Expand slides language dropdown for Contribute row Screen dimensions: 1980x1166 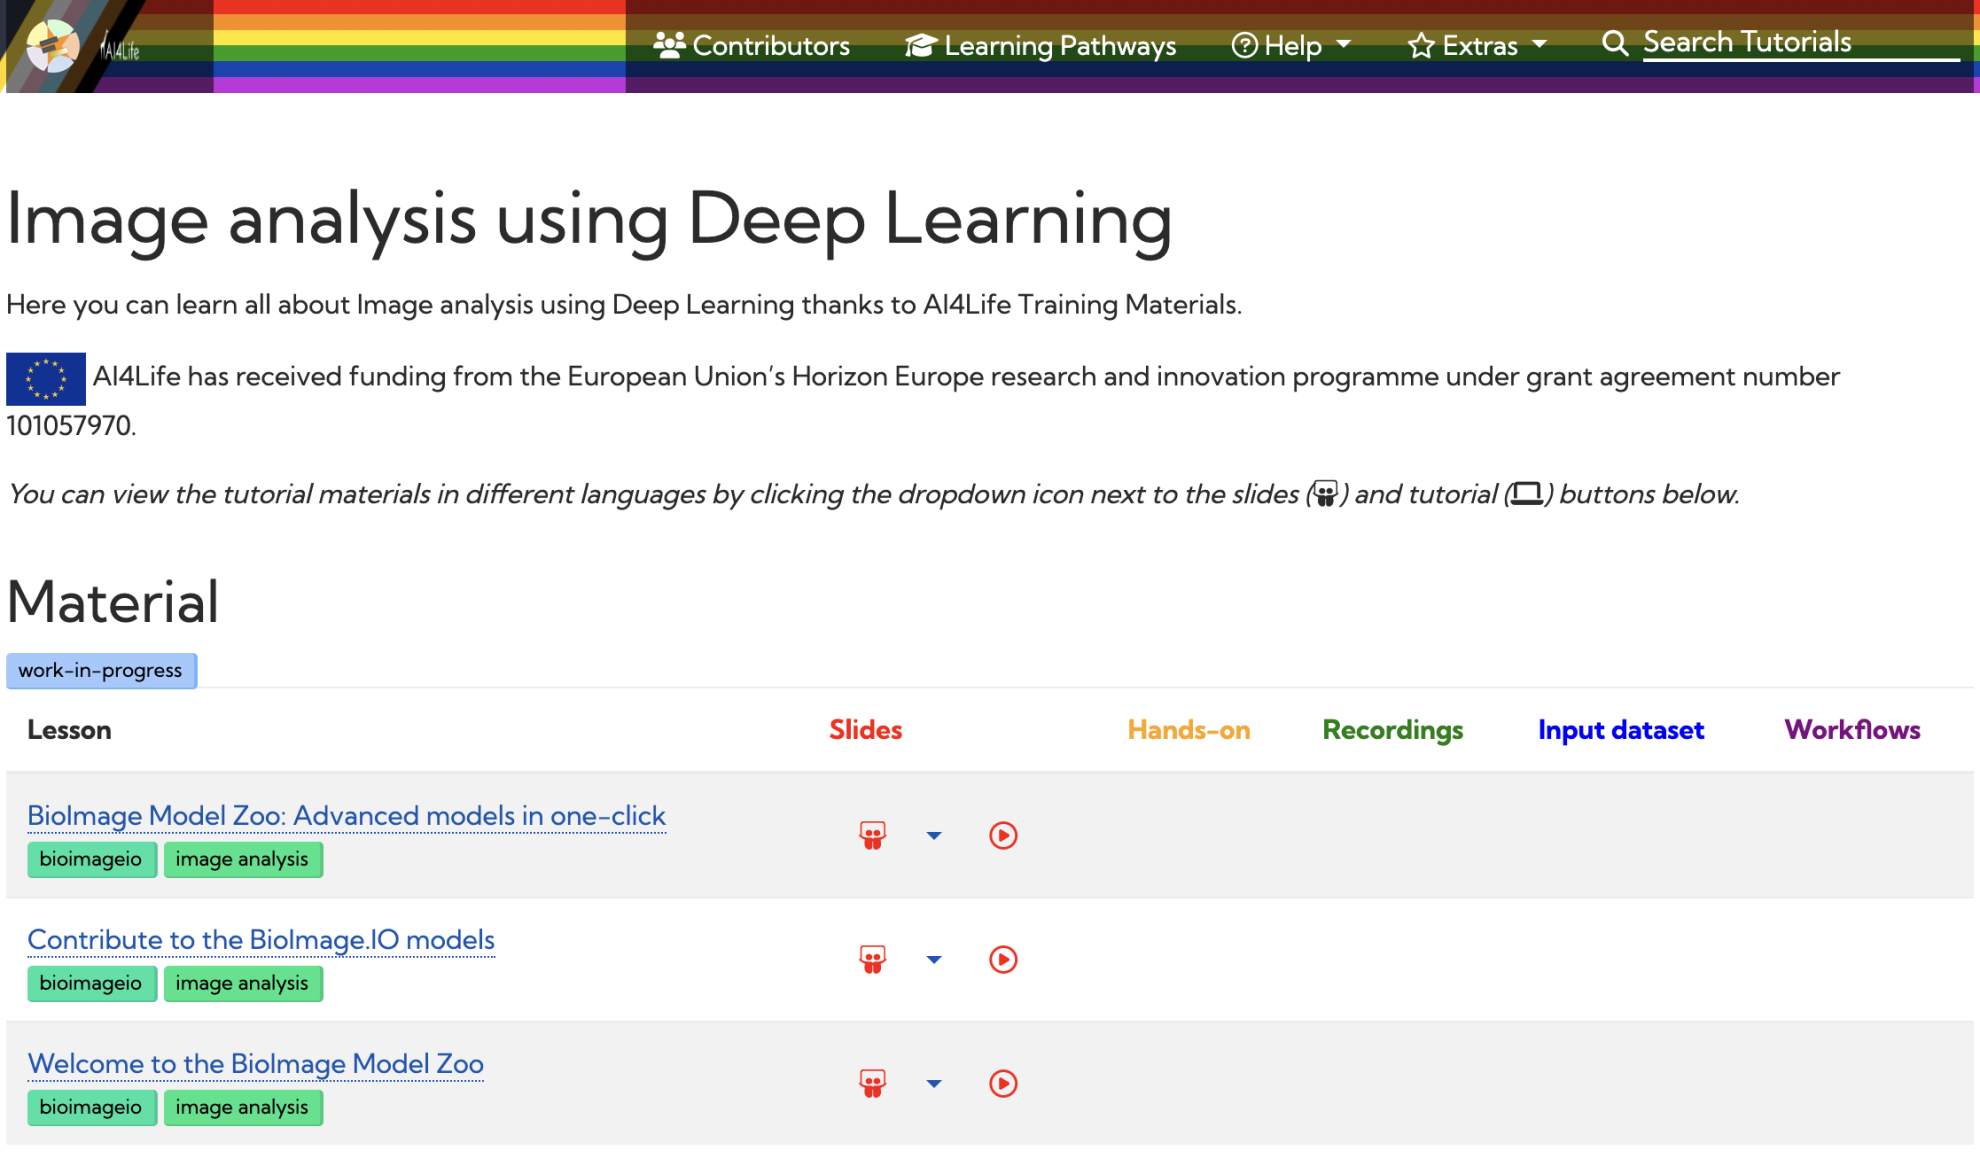pos(933,959)
